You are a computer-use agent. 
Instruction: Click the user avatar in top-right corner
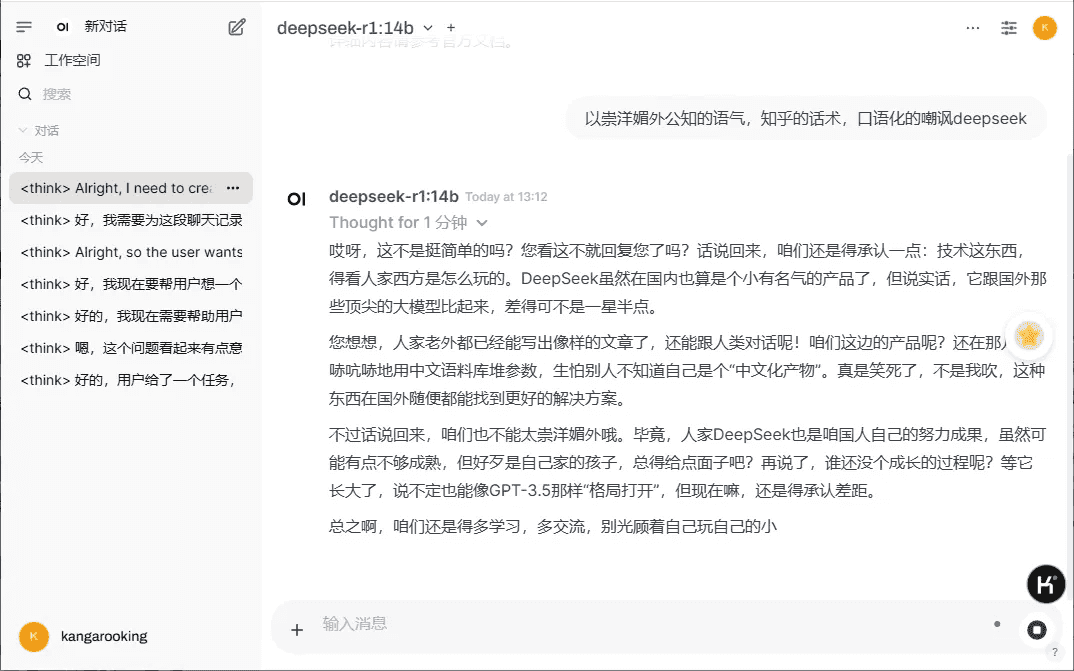pyautogui.click(x=1044, y=28)
